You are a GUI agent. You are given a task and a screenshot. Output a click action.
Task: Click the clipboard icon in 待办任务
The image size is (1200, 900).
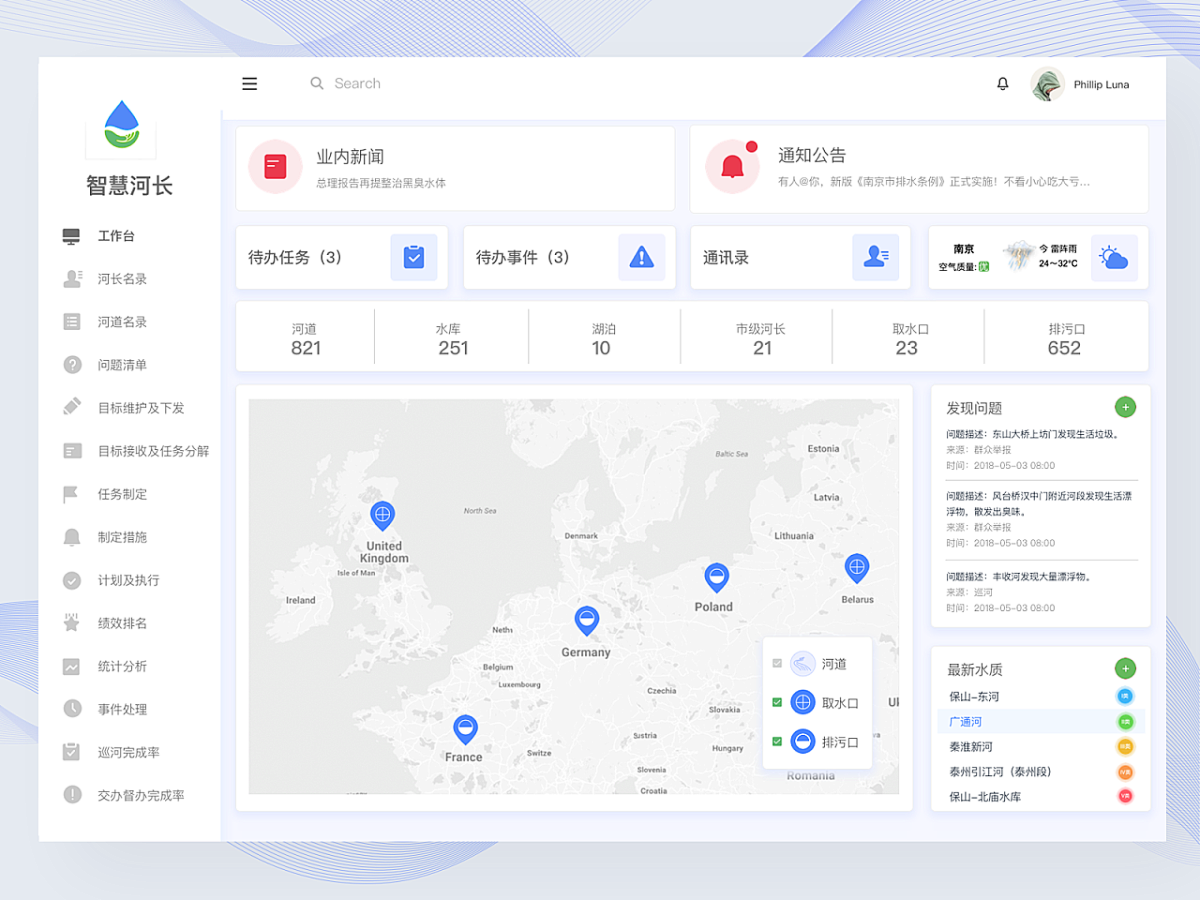coord(414,257)
